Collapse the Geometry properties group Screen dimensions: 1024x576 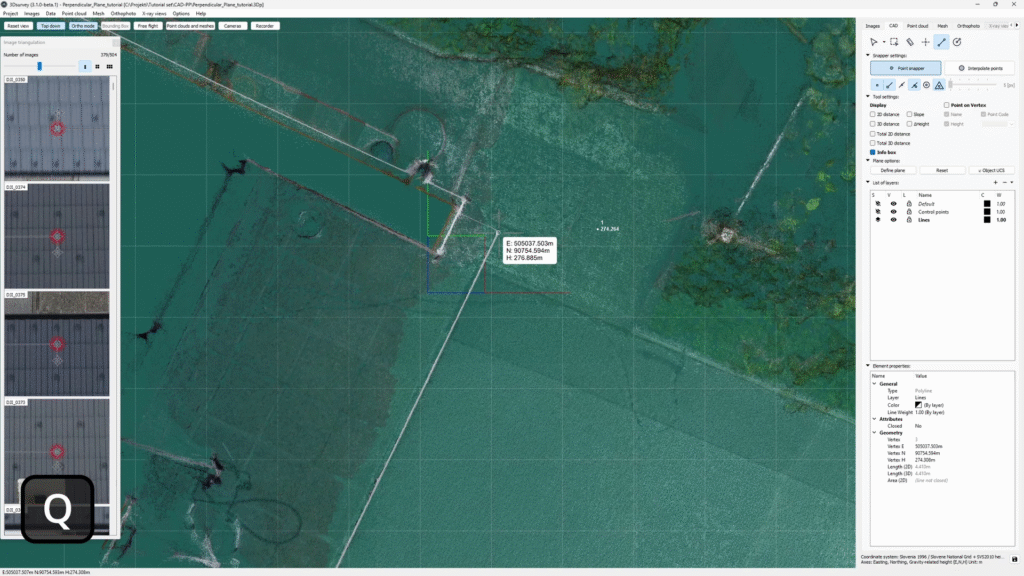[x=874, y=432]
